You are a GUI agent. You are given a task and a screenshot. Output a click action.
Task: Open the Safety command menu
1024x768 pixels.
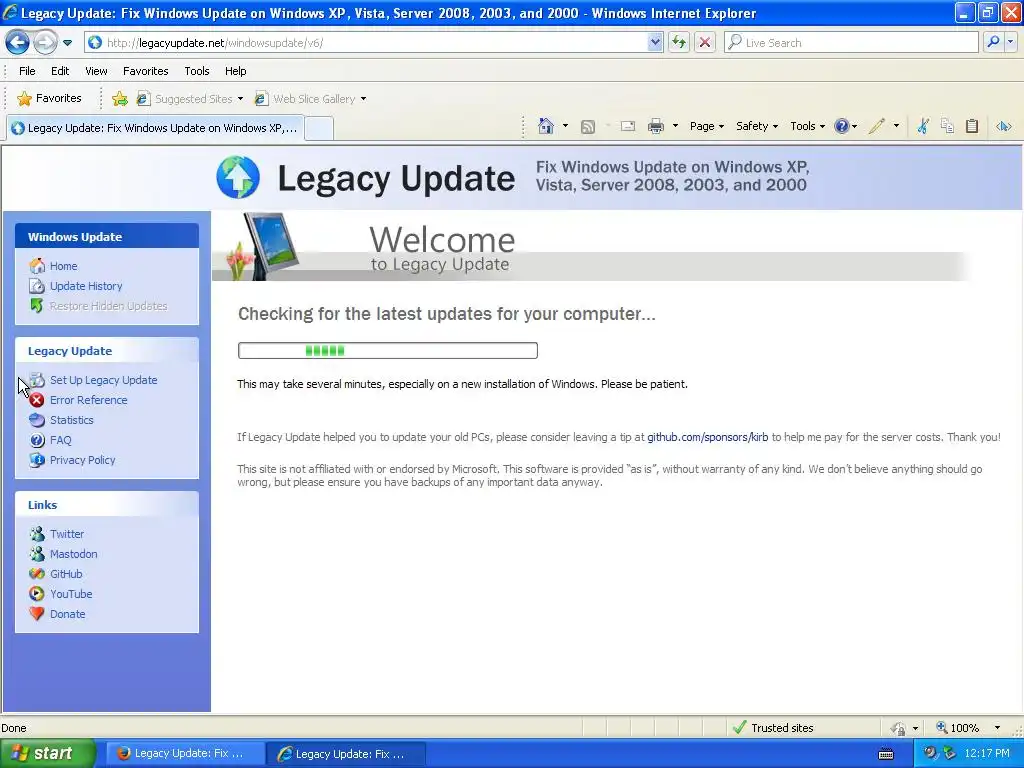coord(757,126)
